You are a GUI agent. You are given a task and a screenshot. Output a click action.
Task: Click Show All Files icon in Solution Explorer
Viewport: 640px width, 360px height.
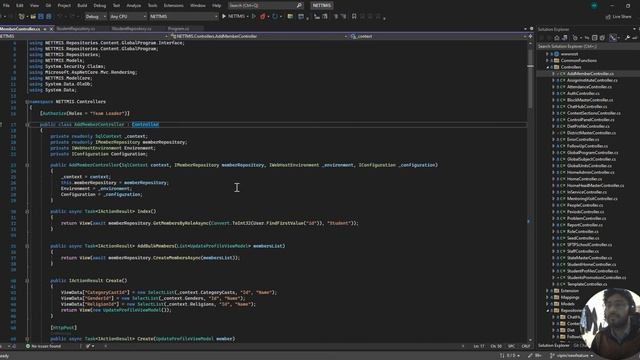[x=602, y=38]
